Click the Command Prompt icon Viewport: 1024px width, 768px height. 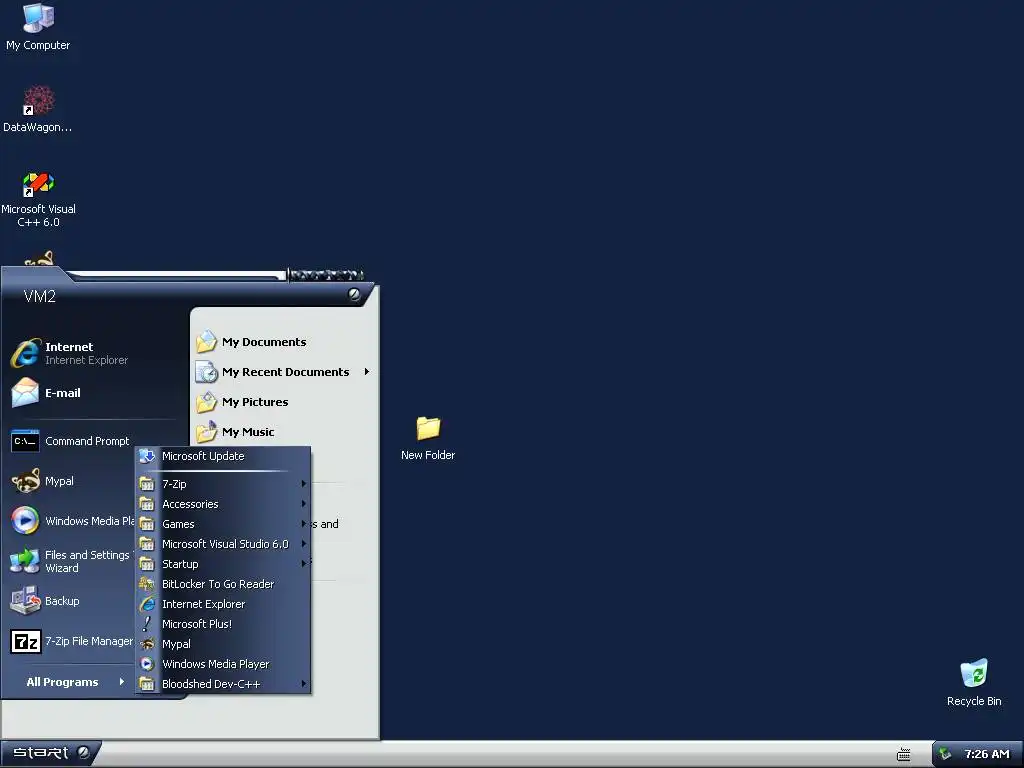[25, 441]
